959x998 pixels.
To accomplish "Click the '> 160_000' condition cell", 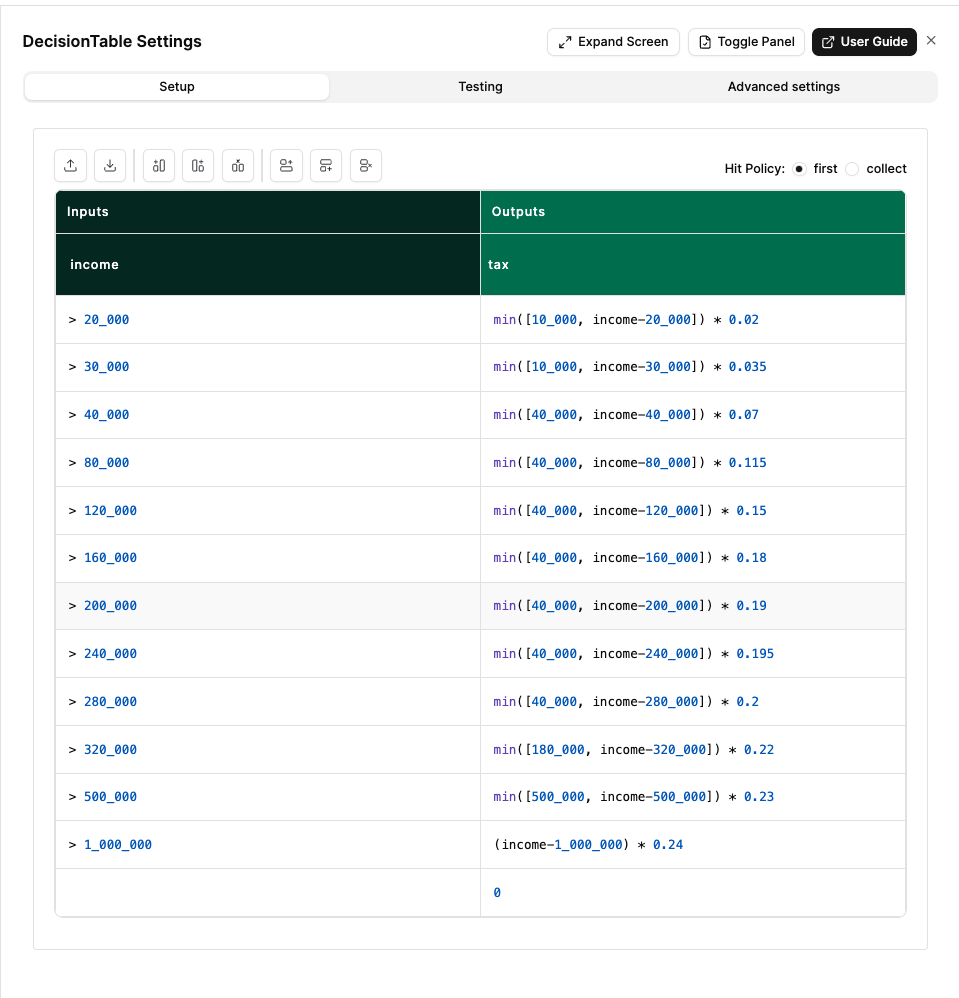I will (x=268, y=558).
